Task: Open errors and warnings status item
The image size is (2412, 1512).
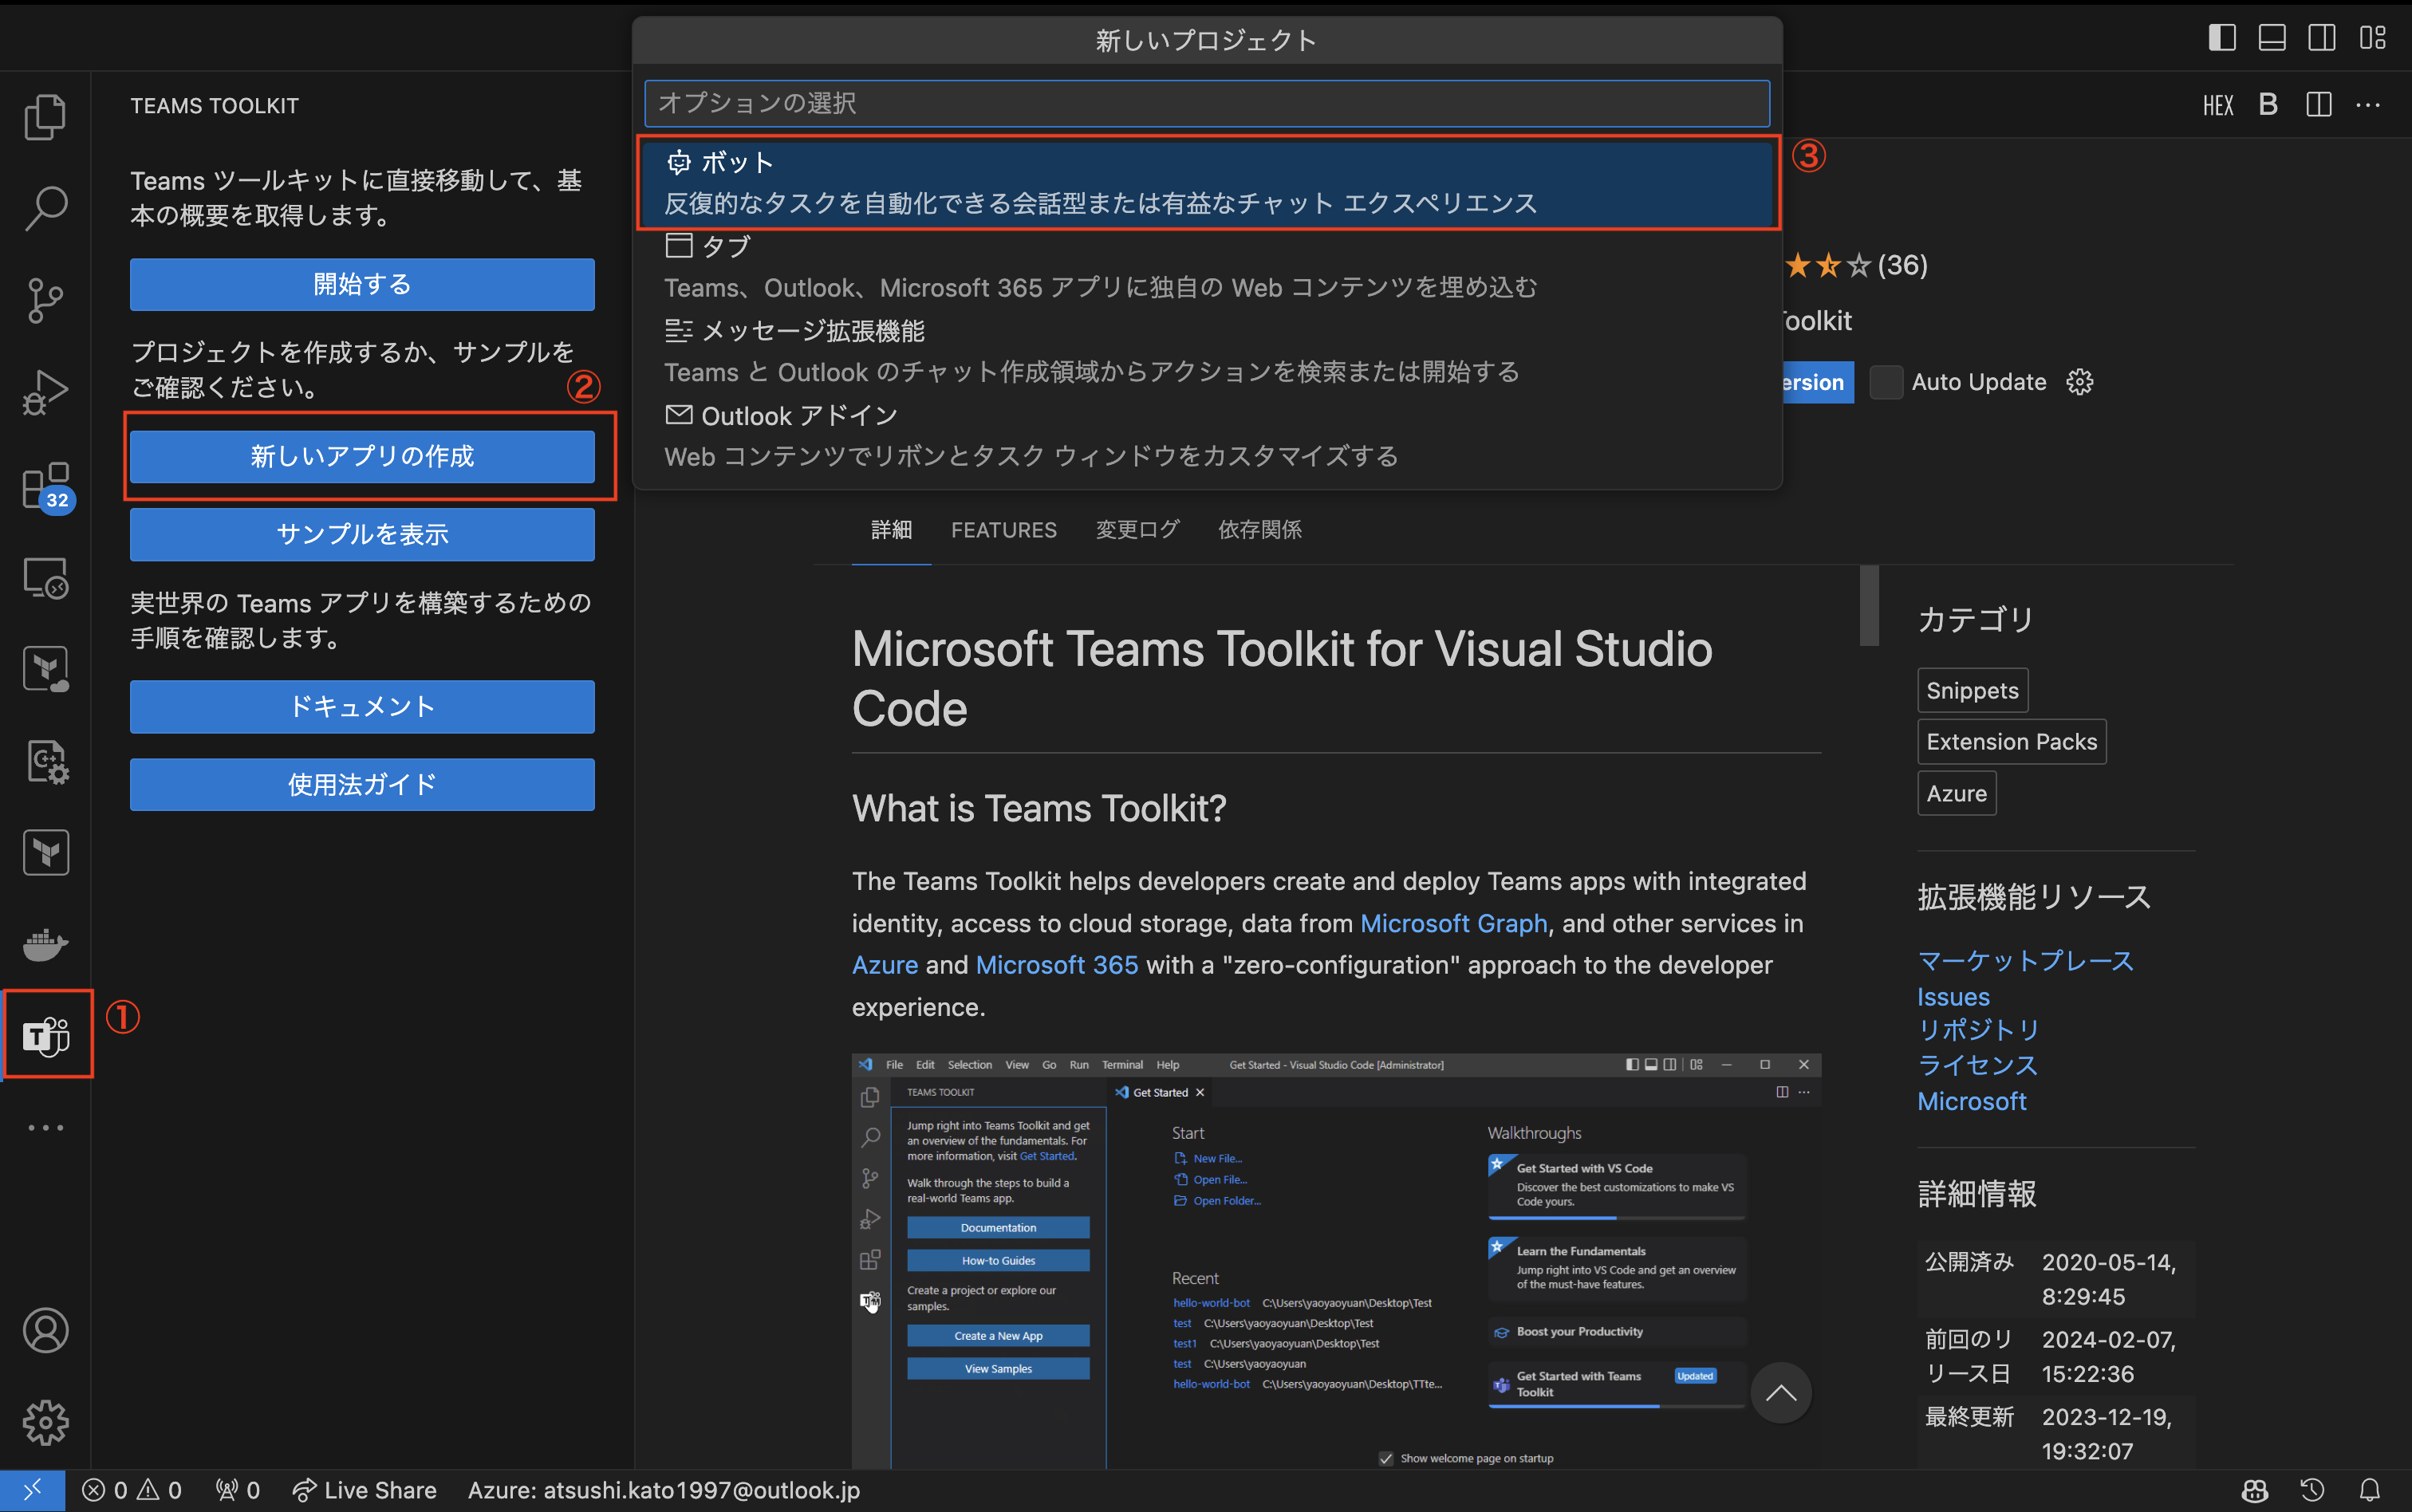Action: (x=132, y=1490)
